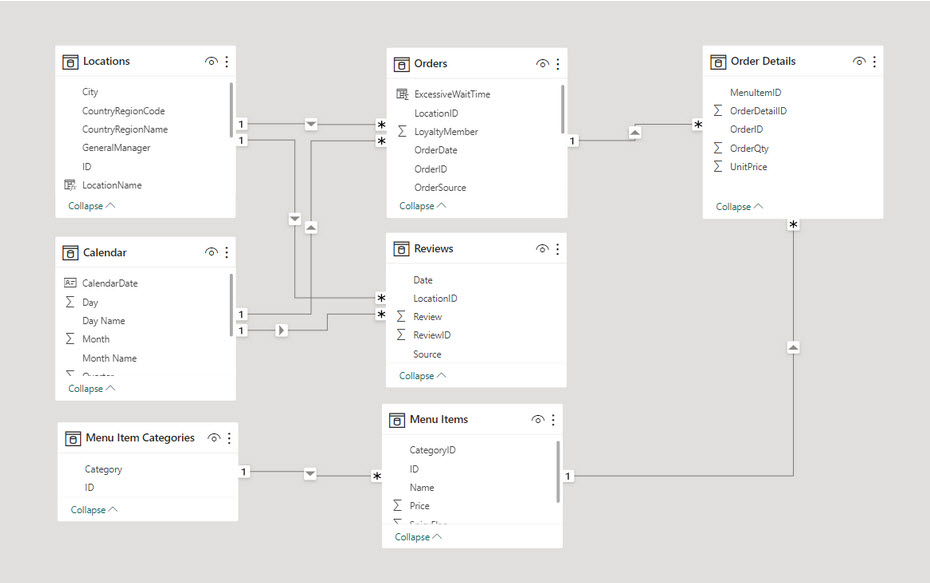Collapse the Calendar table

pos(91,388)
